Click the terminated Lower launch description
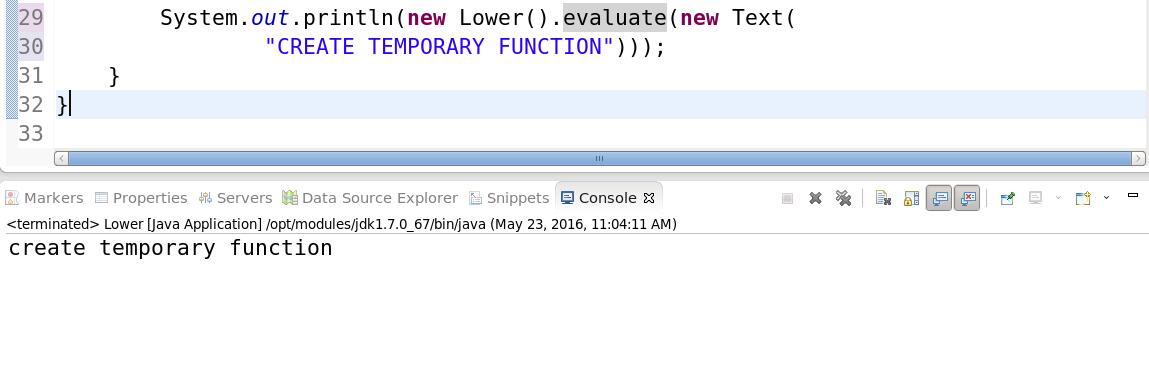Screen dimensions: 1149x374 point(341,224)
